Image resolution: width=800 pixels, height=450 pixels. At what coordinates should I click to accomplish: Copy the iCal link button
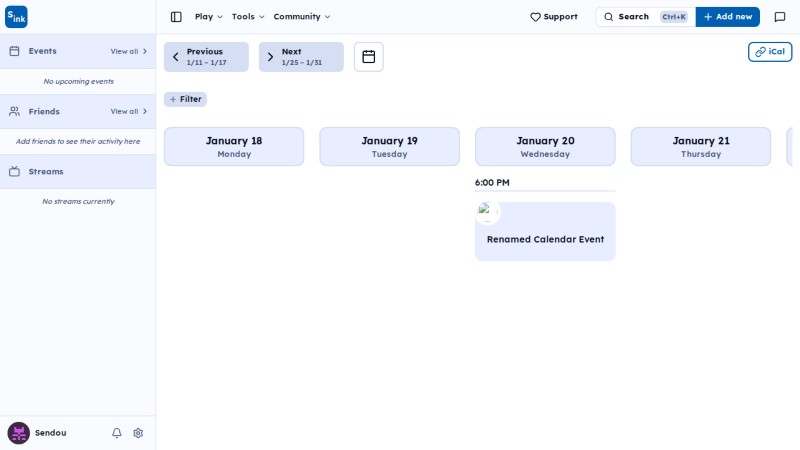[x=770, y=52]
